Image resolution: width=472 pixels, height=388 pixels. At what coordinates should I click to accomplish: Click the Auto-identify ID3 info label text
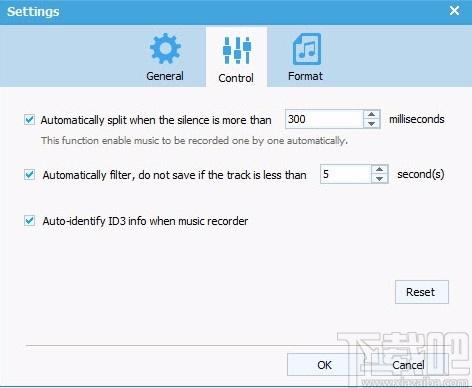pos(145,221)
